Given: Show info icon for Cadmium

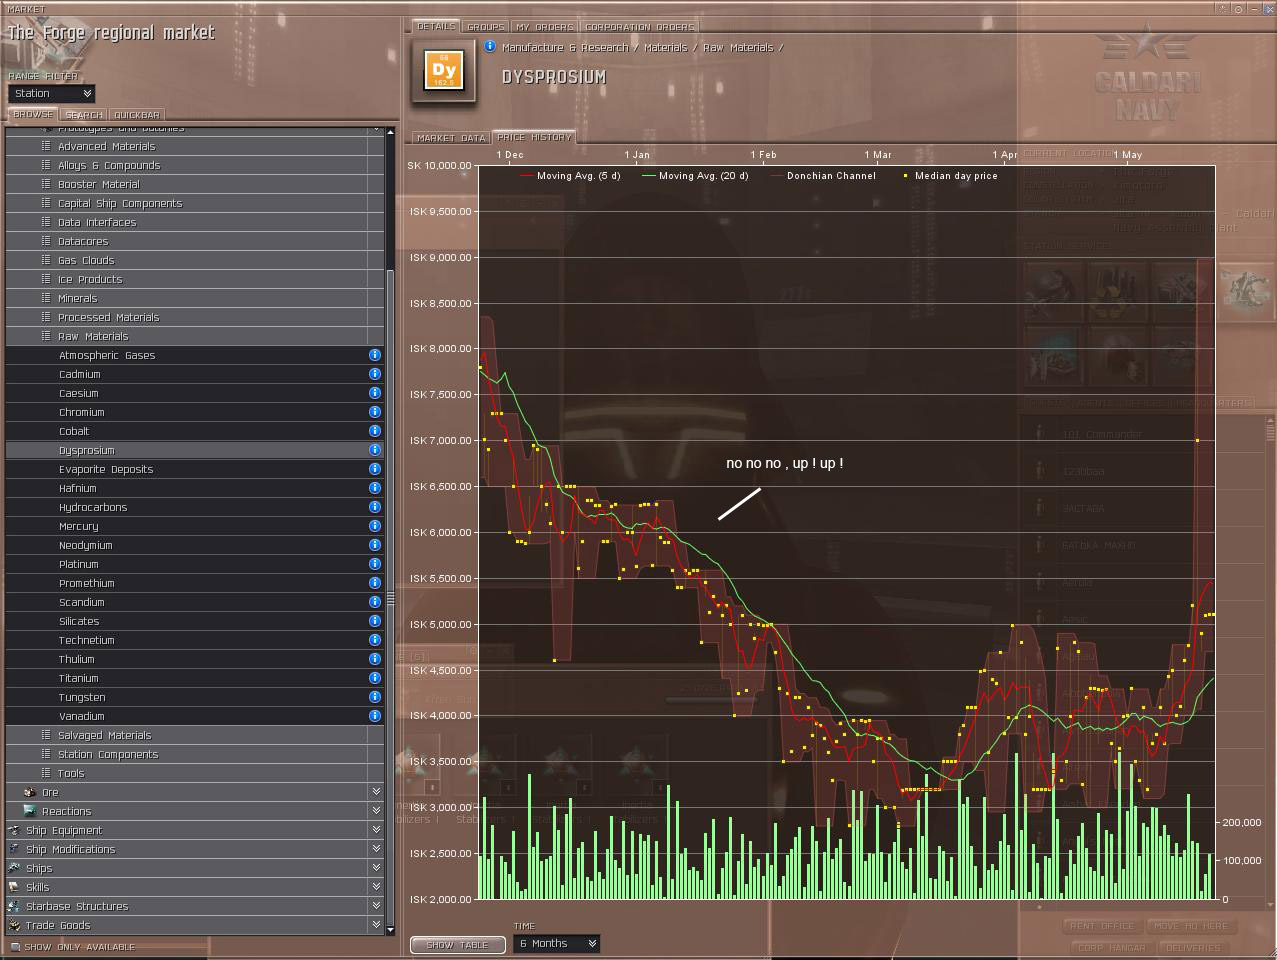Looking at the screenshot, I should point(375,374).
